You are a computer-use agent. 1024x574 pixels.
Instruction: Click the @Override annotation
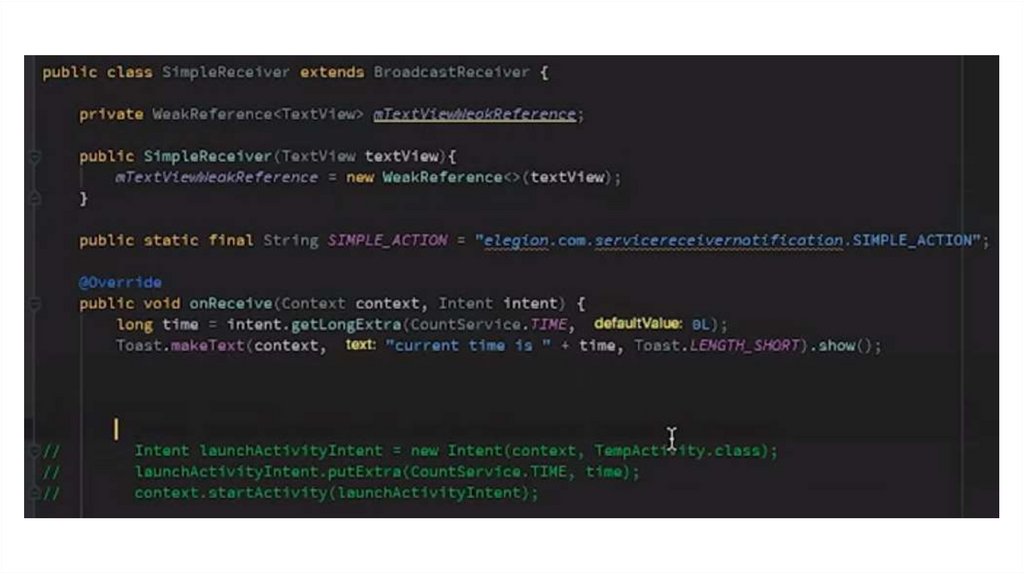120,282
